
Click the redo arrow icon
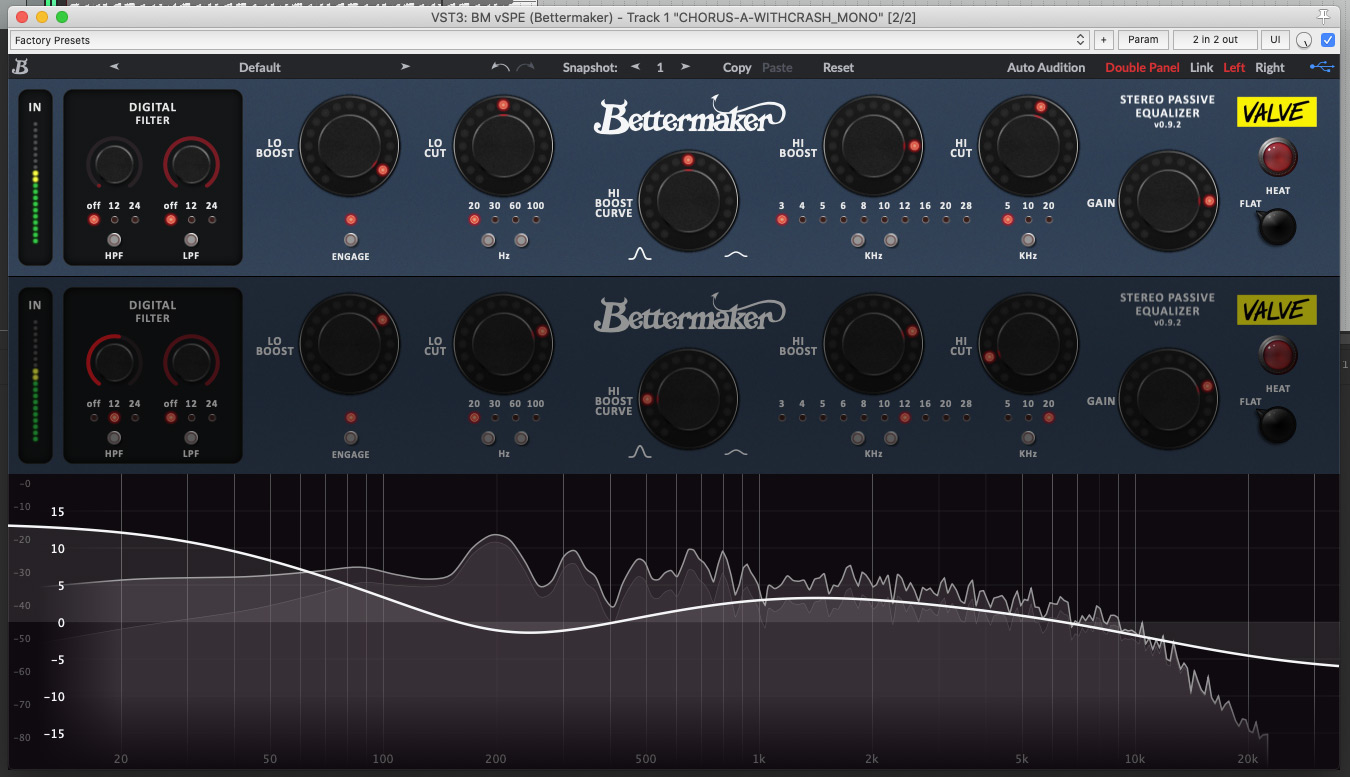pos(526,67)
